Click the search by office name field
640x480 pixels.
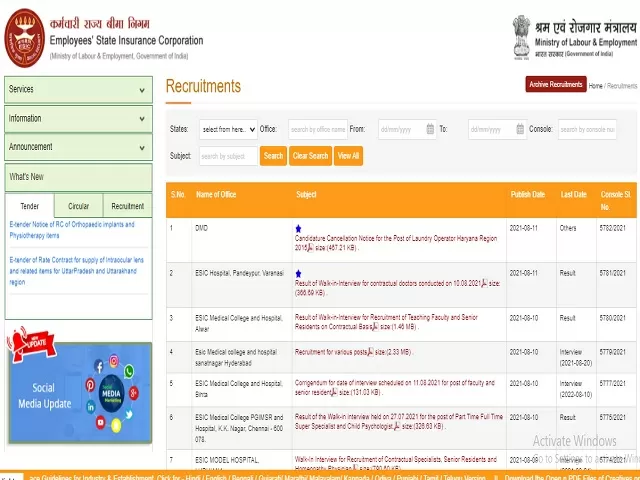(317, 130)
